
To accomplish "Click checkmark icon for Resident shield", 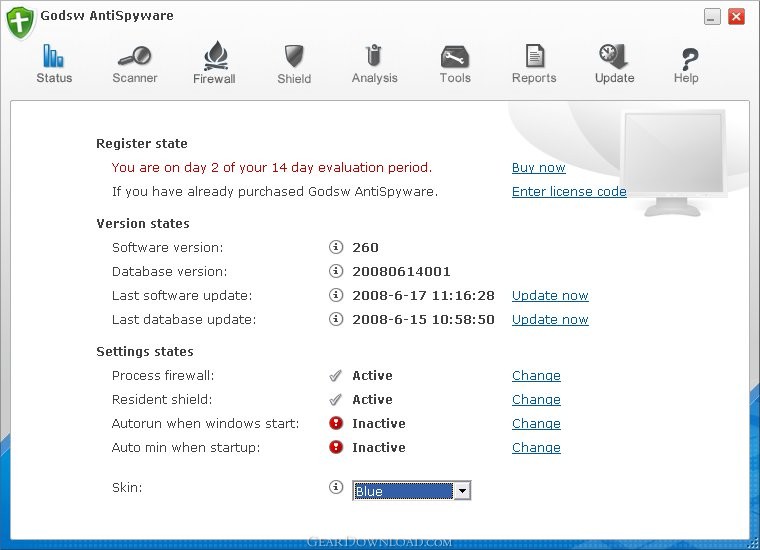I will click(x=335, y=399).
